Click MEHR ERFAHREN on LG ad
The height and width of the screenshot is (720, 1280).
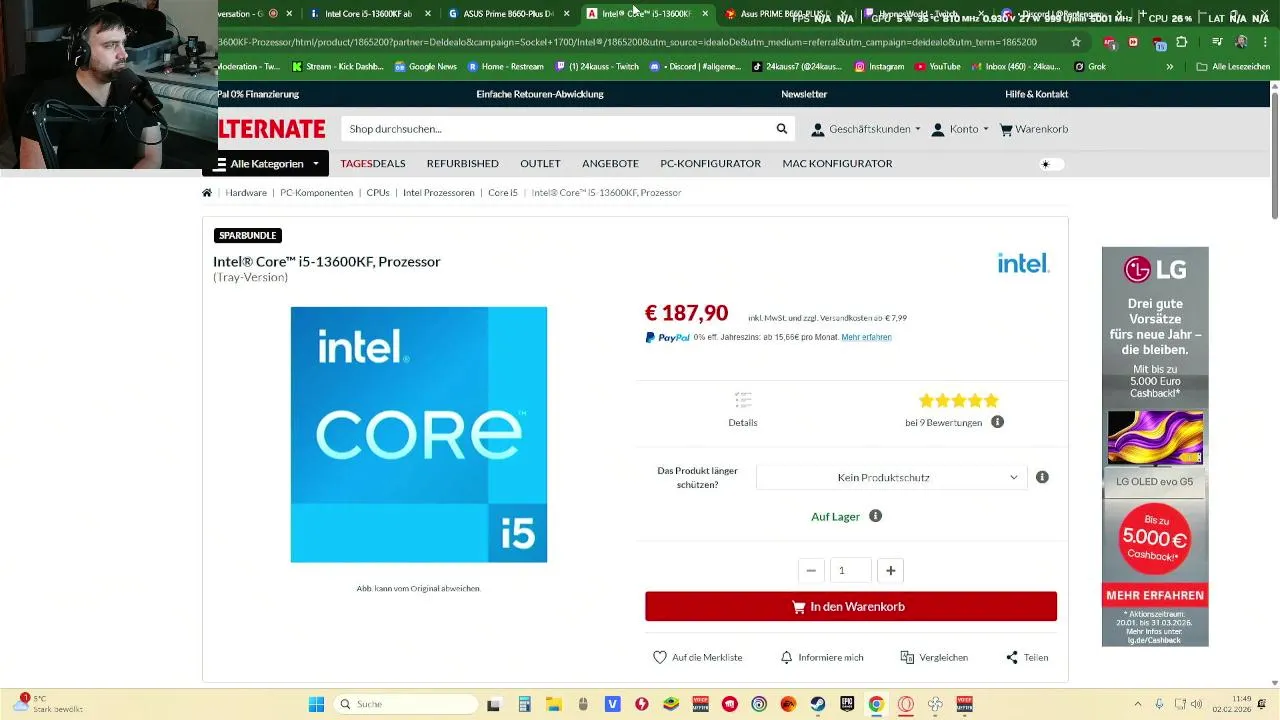(x=1155, y=595)
